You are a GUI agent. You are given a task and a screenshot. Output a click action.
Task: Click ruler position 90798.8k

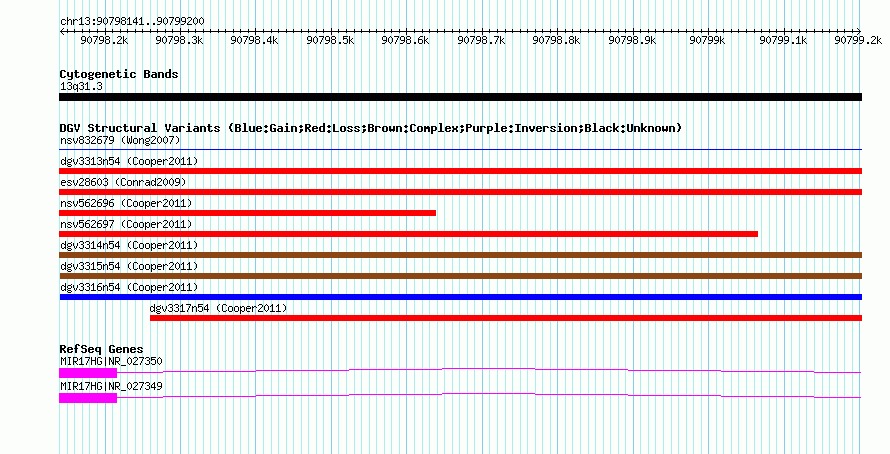tap(556, 40)
